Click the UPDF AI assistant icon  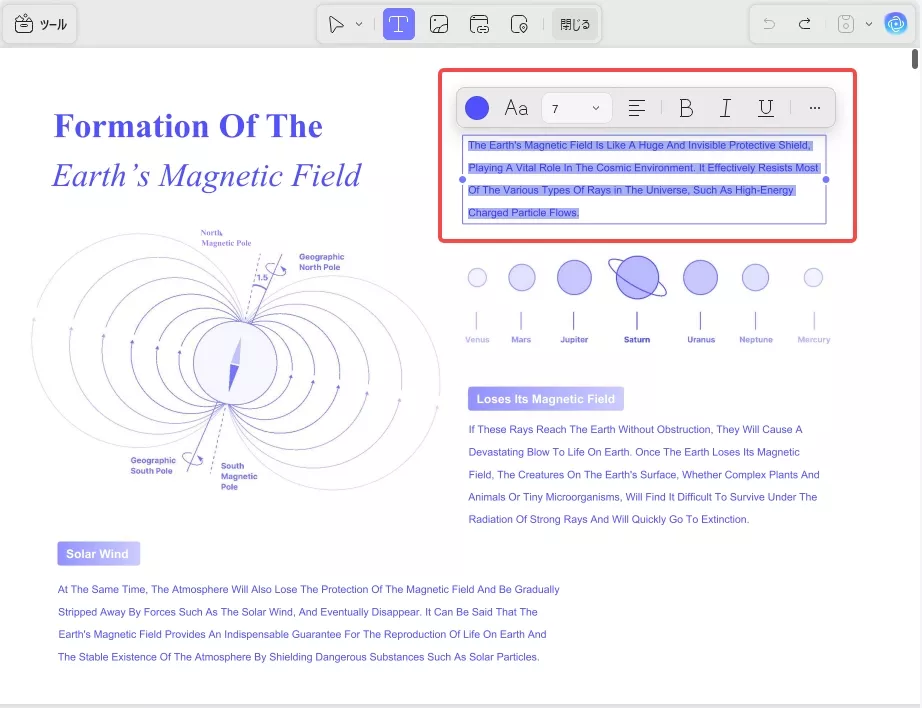[x=895, y=24]
